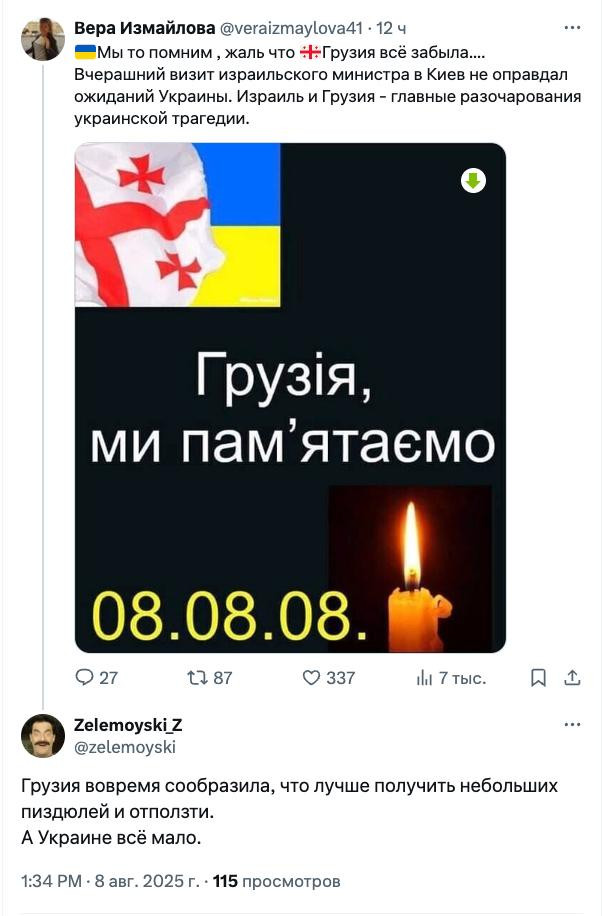Retweet the post with 87 reposts

197,678
